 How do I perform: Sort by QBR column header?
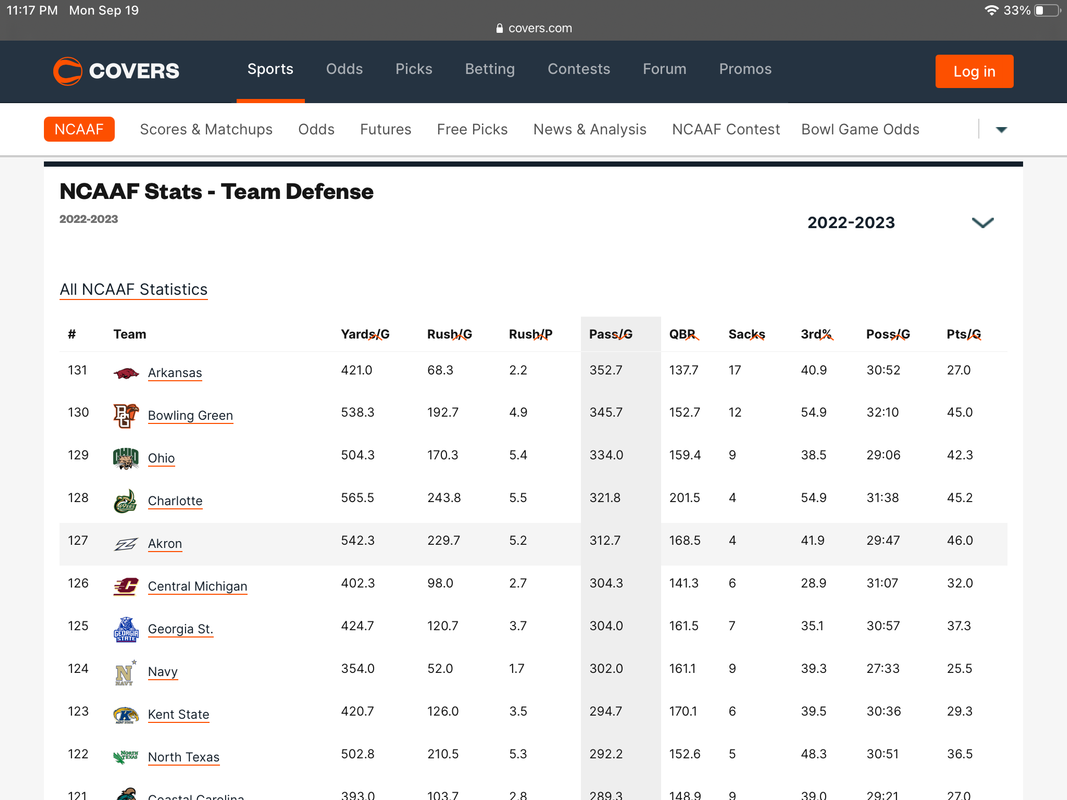click(x=683, y=334)
